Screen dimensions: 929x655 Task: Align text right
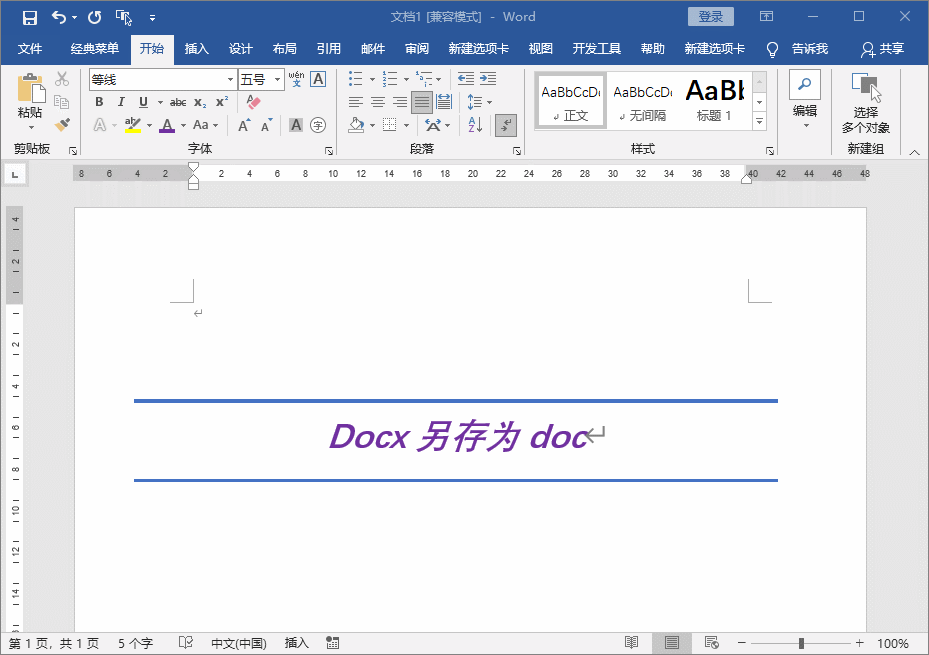[x=399, y=102]
